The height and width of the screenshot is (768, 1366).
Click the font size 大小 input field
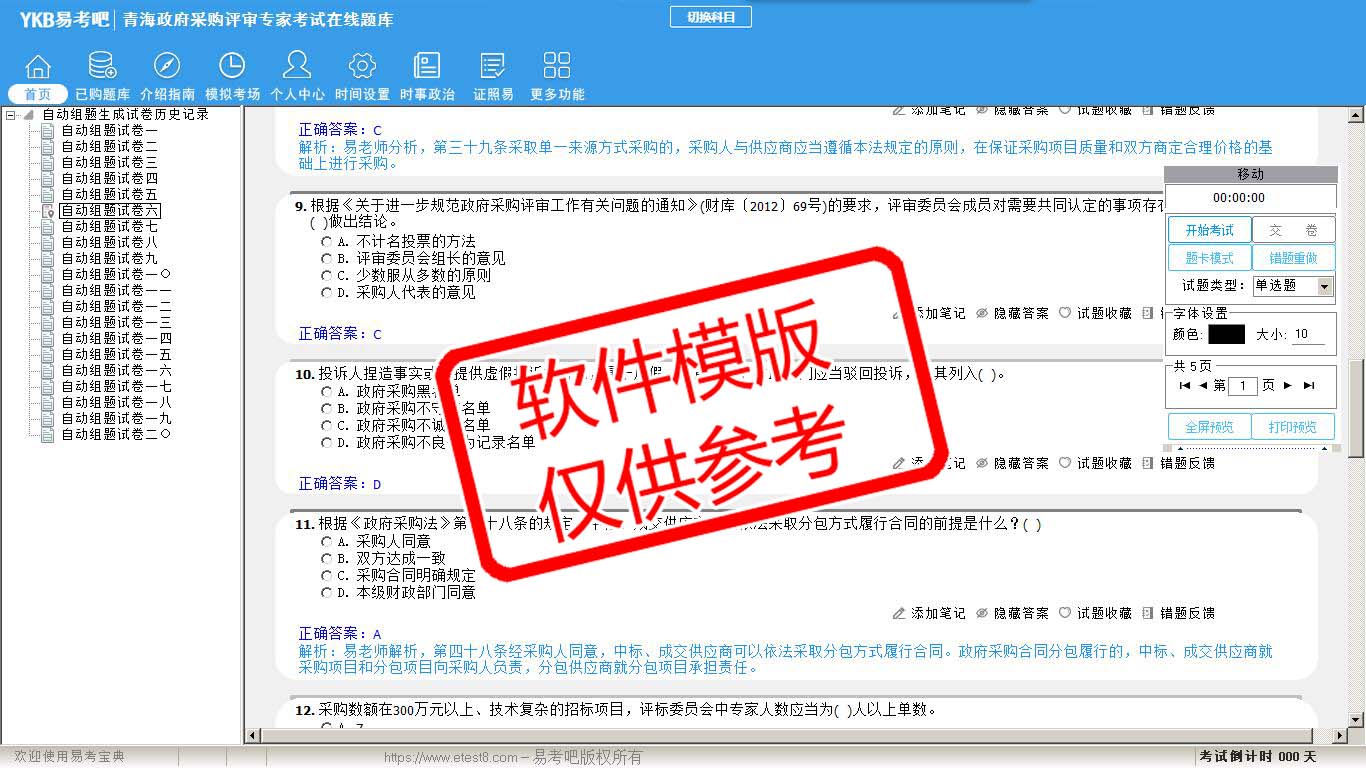click(1307, 335)
